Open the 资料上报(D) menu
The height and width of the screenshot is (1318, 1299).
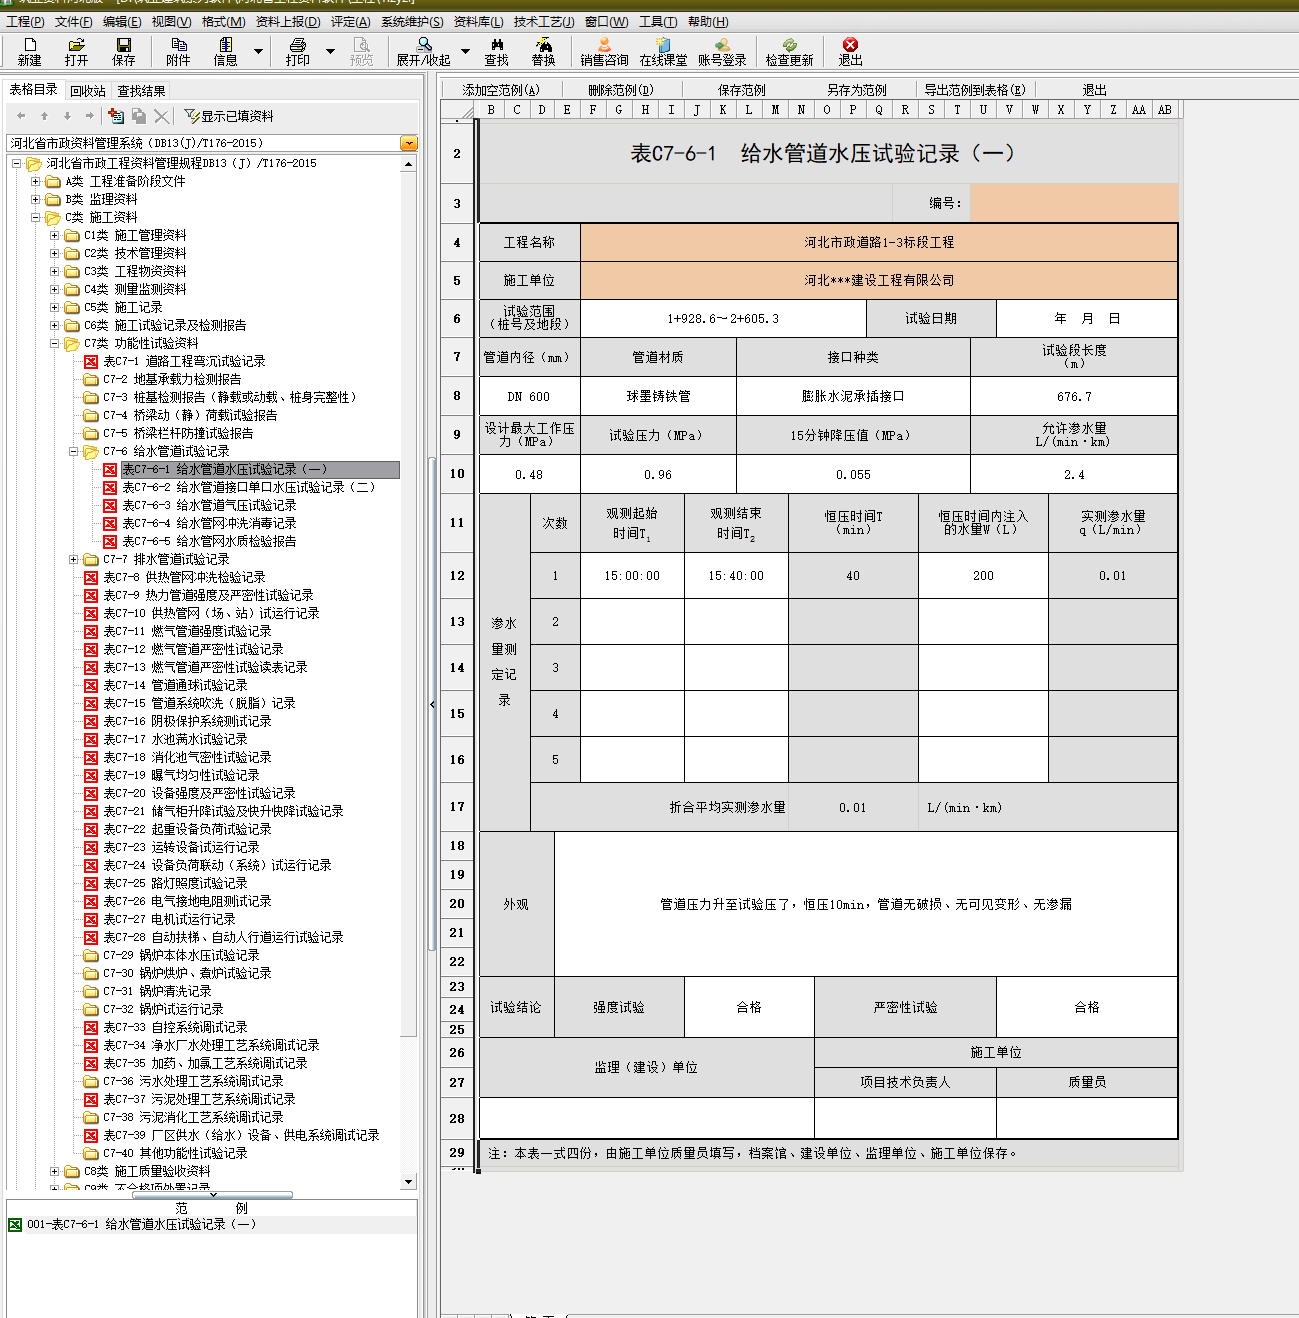(288, 21)
